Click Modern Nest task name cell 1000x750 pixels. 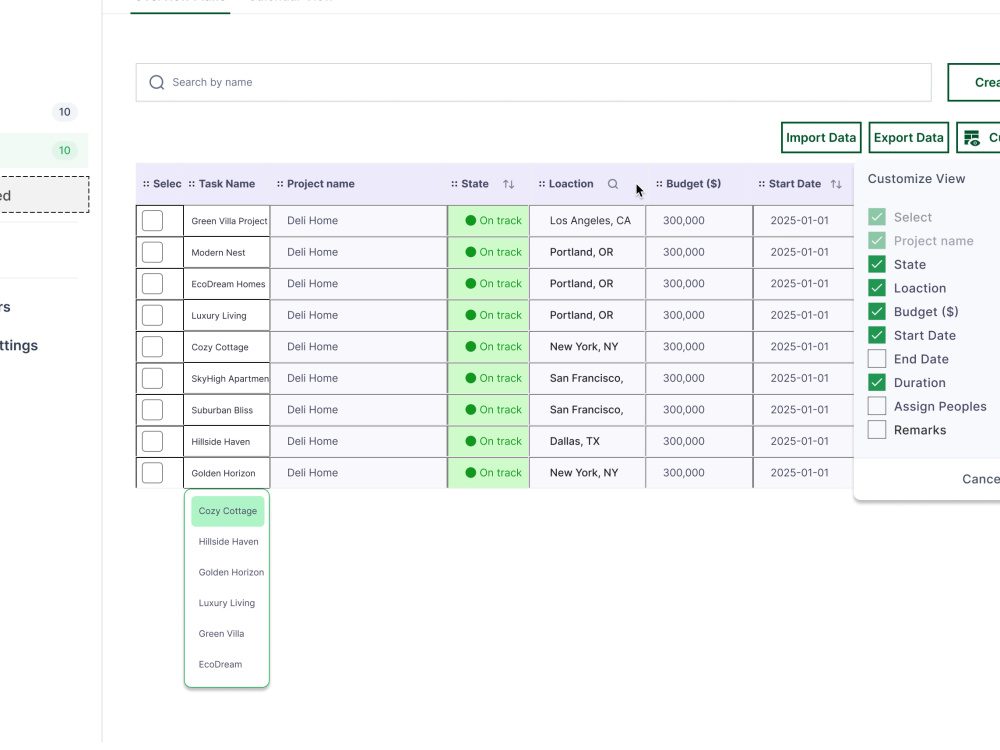point(226,253)
